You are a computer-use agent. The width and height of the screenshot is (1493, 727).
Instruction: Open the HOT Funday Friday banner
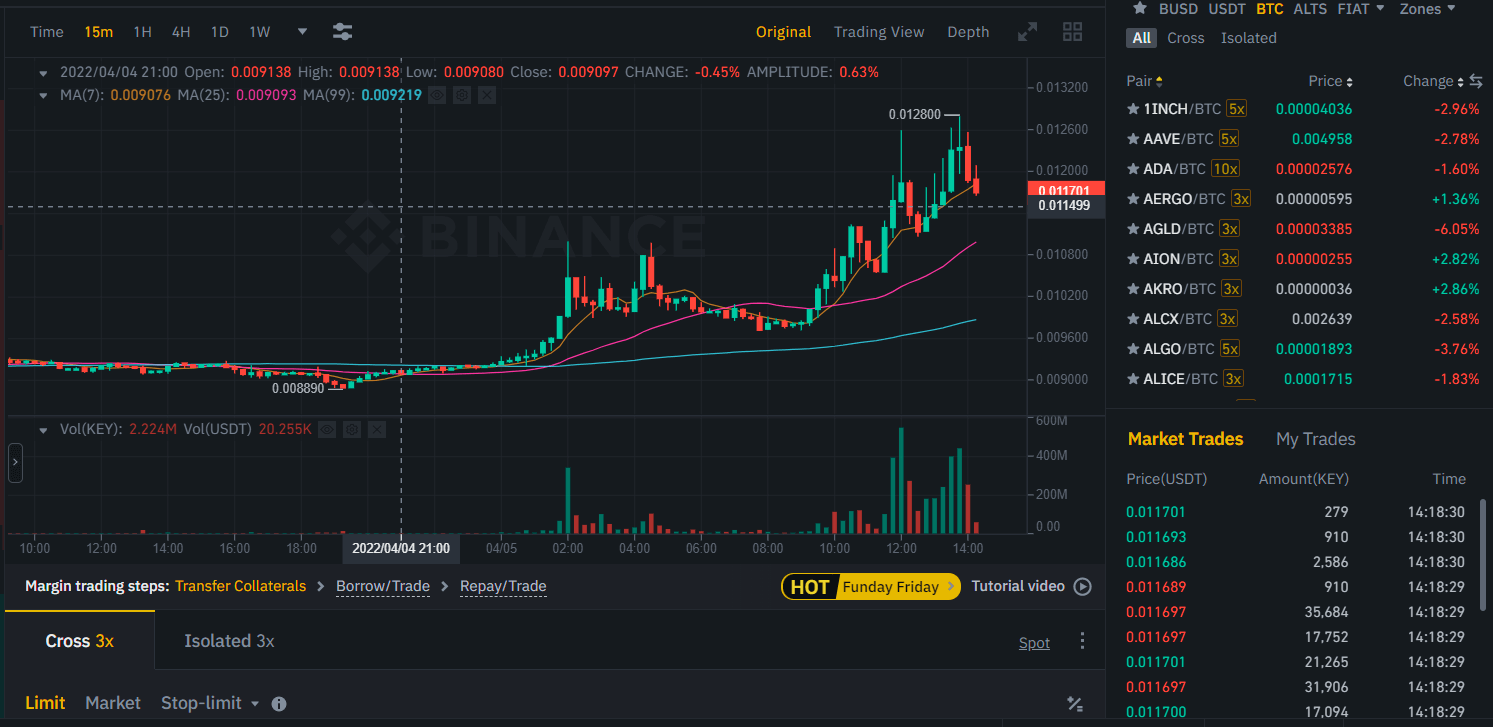[871, 587]
